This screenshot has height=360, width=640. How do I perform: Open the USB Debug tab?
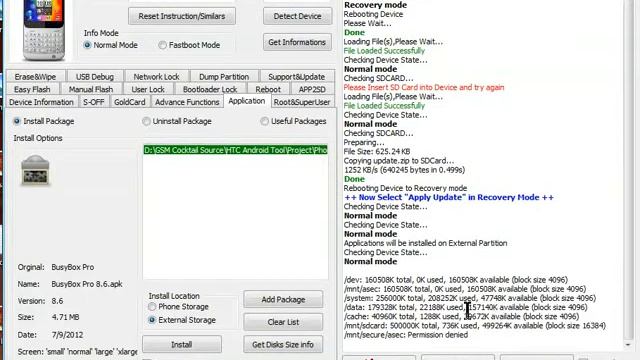(95, 77)
